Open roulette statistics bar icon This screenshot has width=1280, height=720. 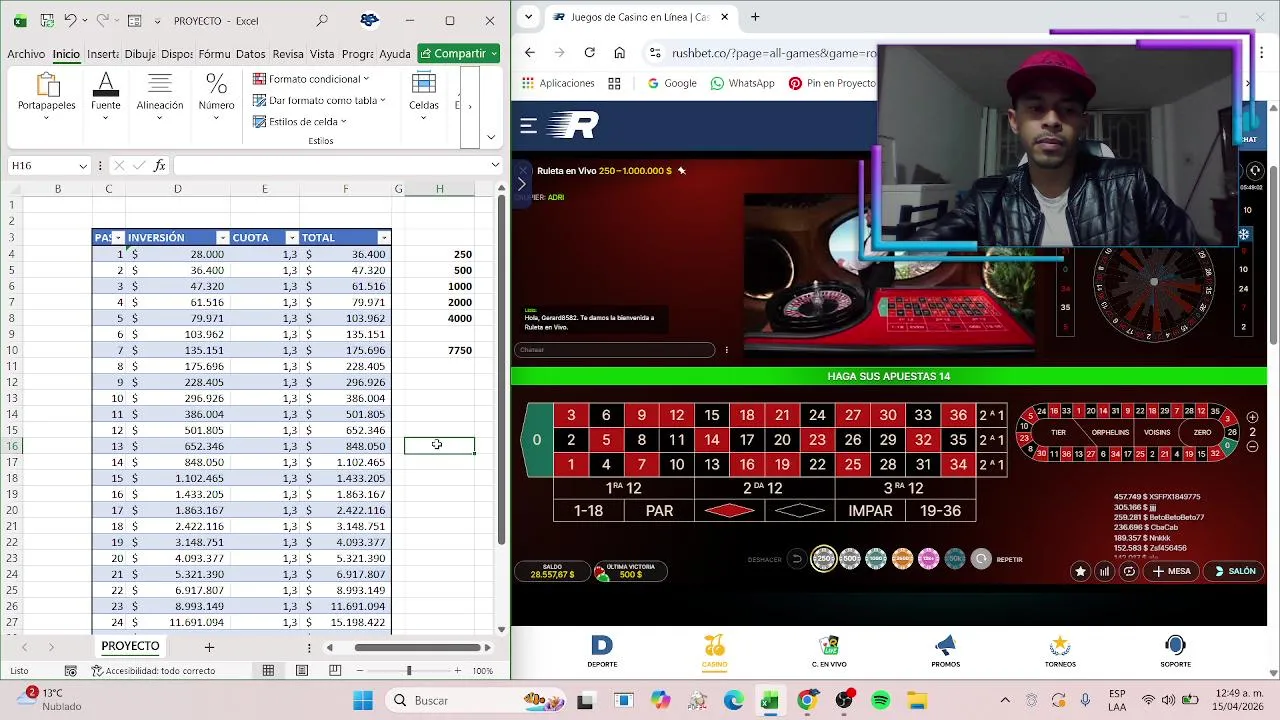(1104, 571)
